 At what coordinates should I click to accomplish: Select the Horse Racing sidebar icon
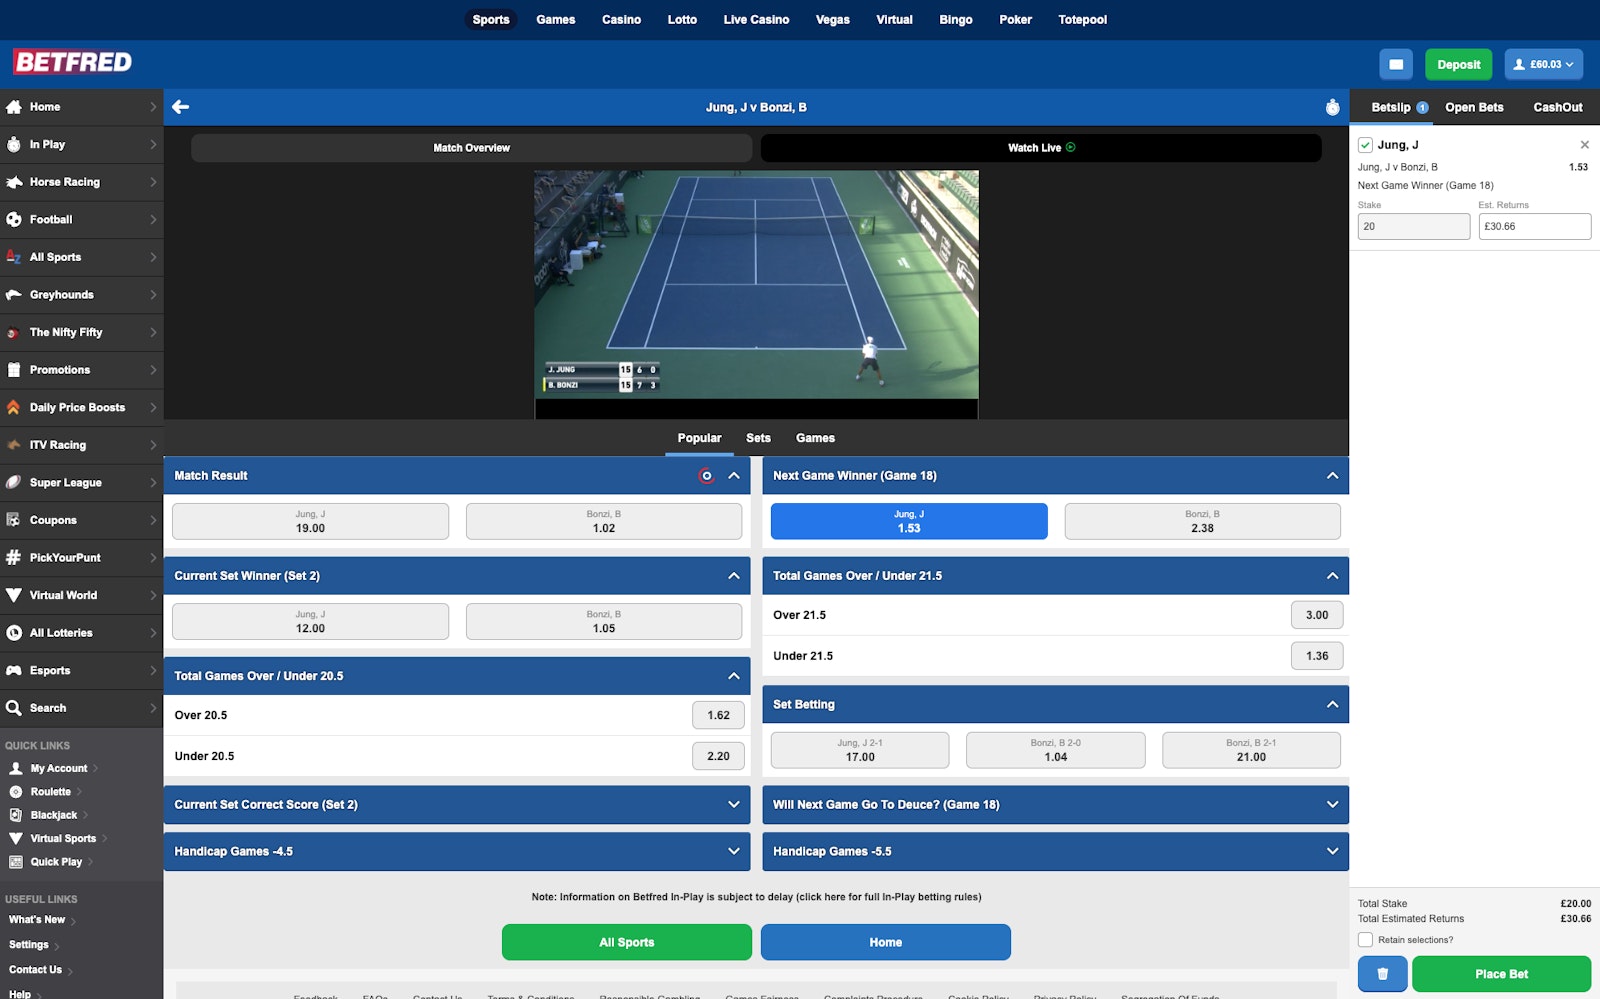(x=14, y=182)
